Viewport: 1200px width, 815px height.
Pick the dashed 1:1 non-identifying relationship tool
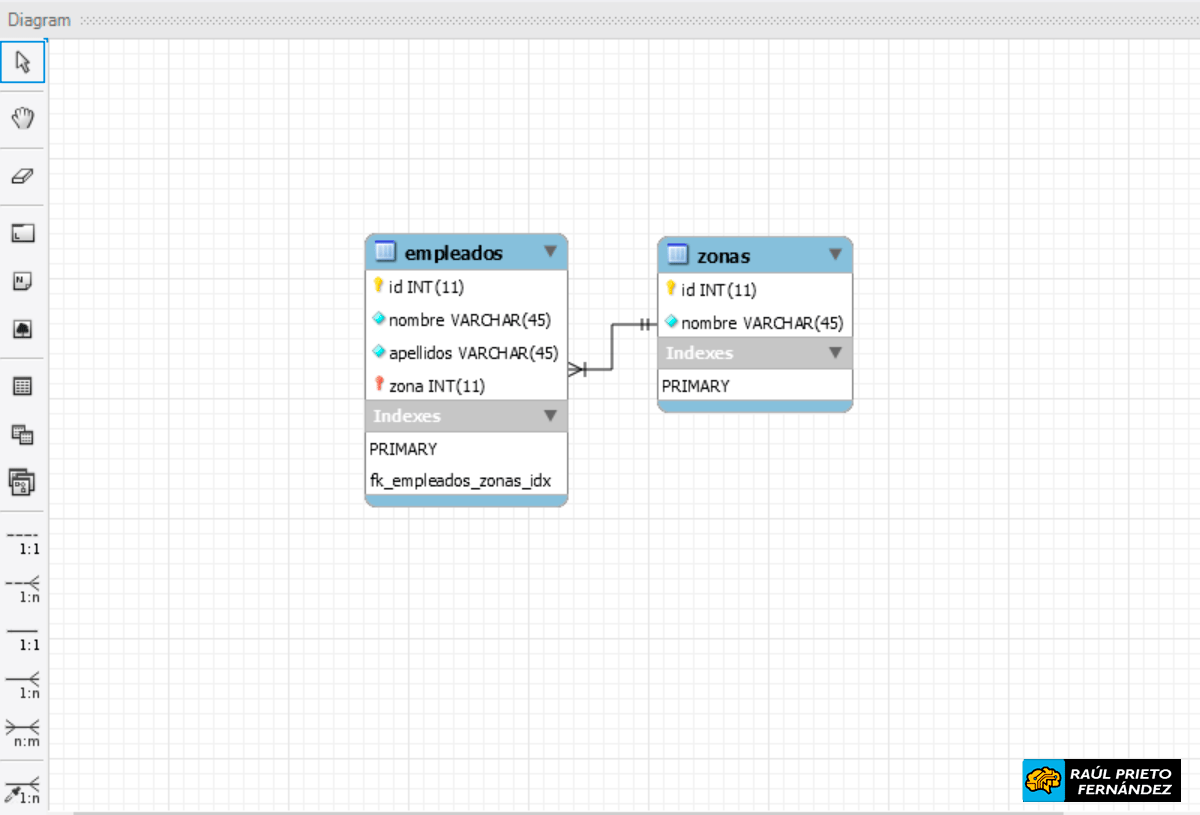[x=23, y=540]
